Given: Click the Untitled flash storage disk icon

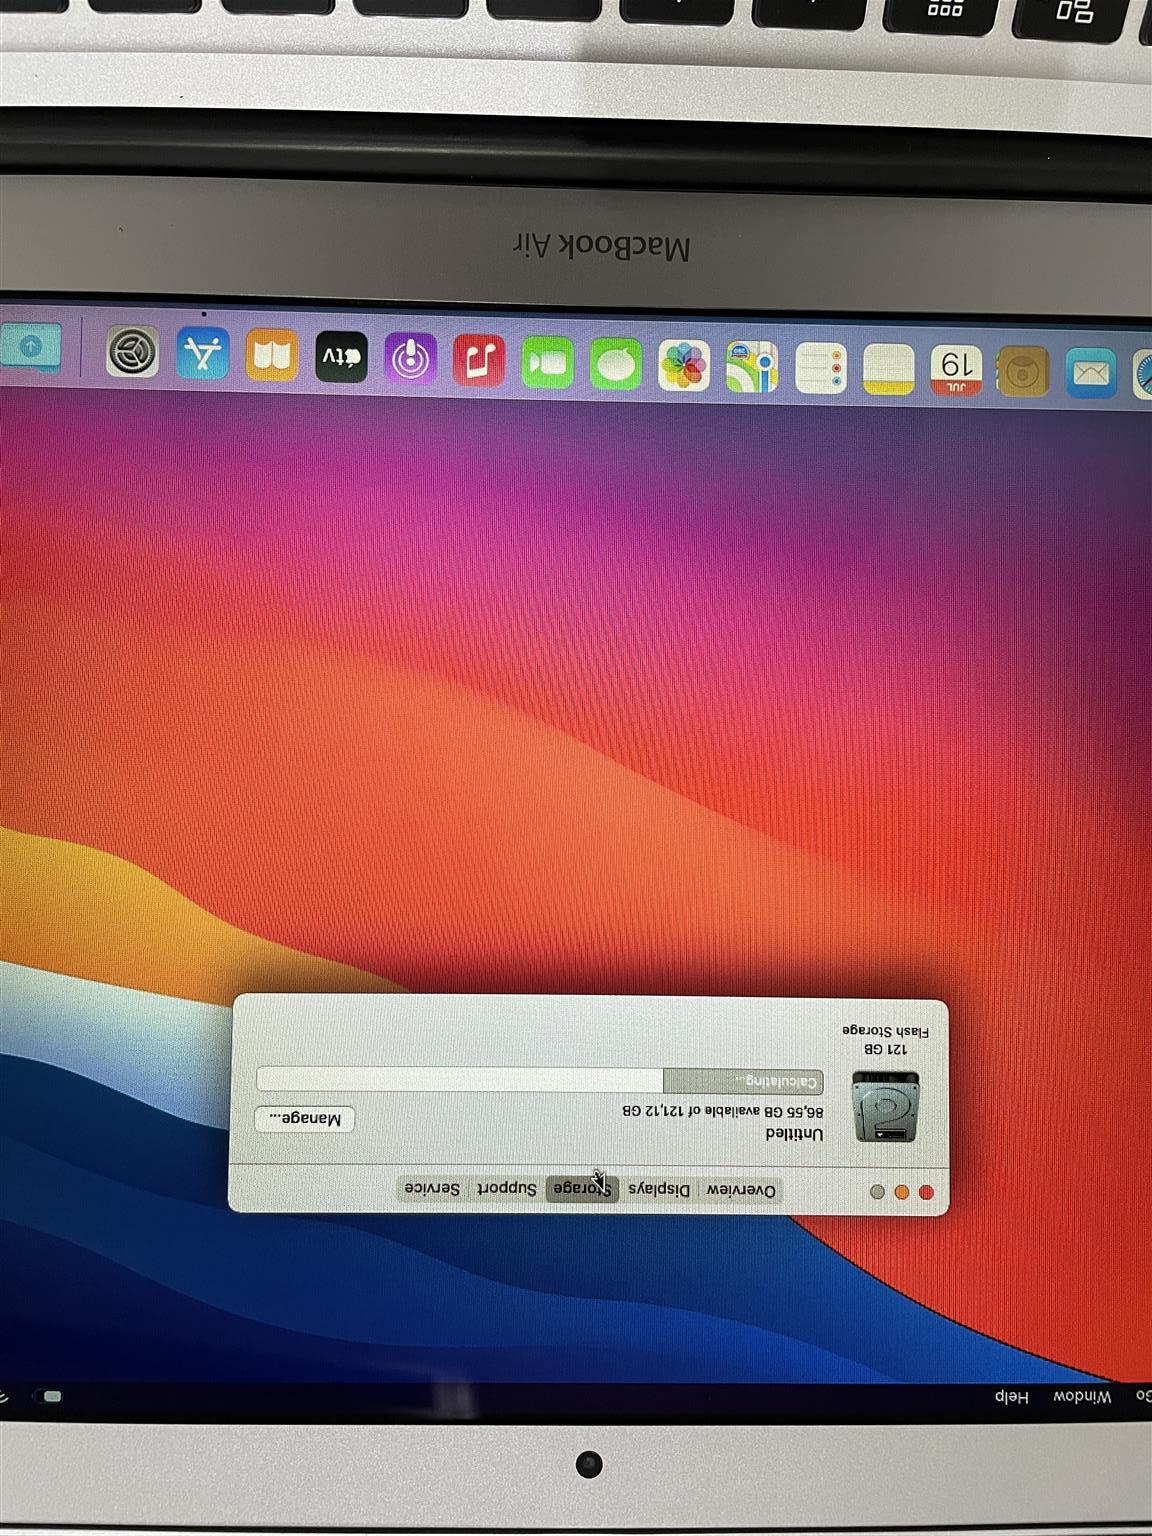Looking at the screenshot, I should [885, 1106].
